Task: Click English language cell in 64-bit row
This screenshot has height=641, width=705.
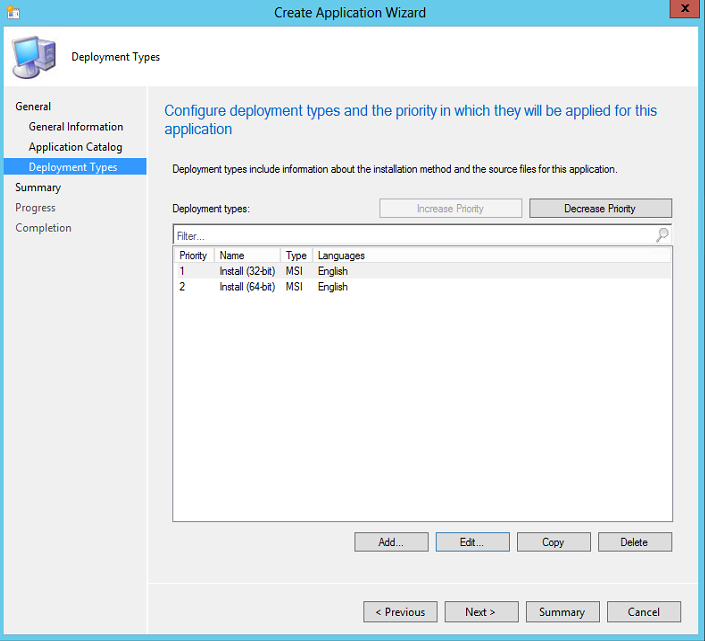Action: pyautogui.click(x=333, y=287)
